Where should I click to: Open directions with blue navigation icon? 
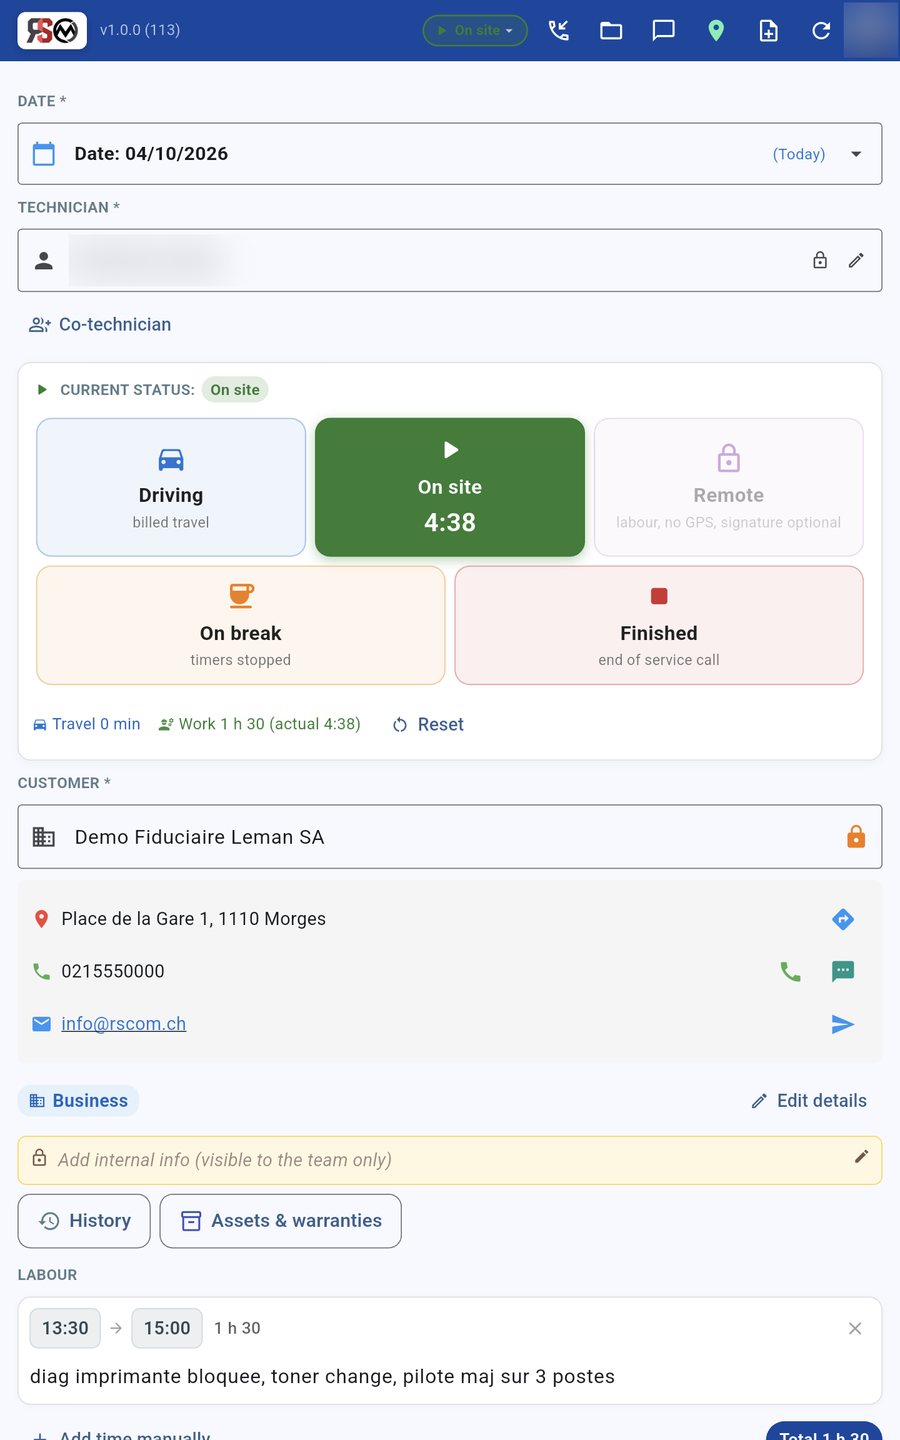coord(843,919)
